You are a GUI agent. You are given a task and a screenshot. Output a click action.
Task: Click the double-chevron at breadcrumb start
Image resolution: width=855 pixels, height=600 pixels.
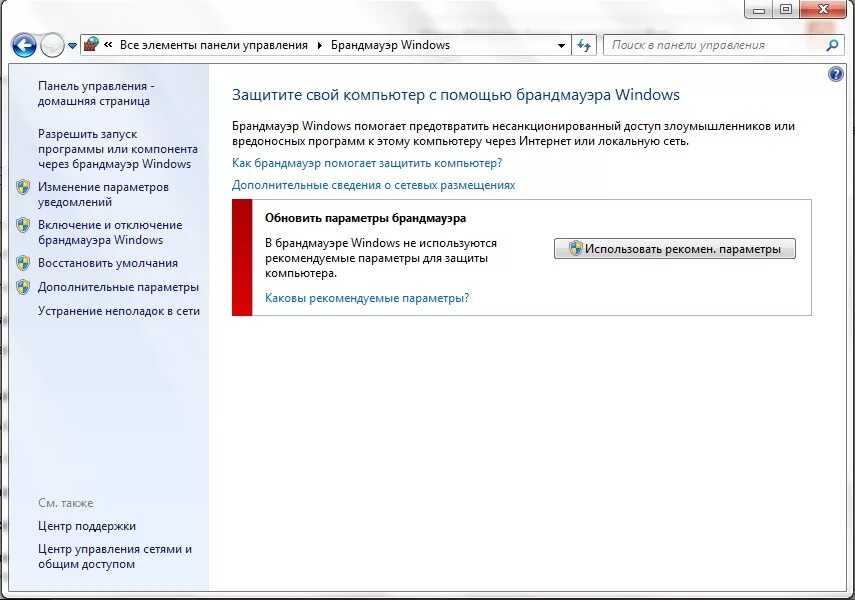click(x=108, y=45)
